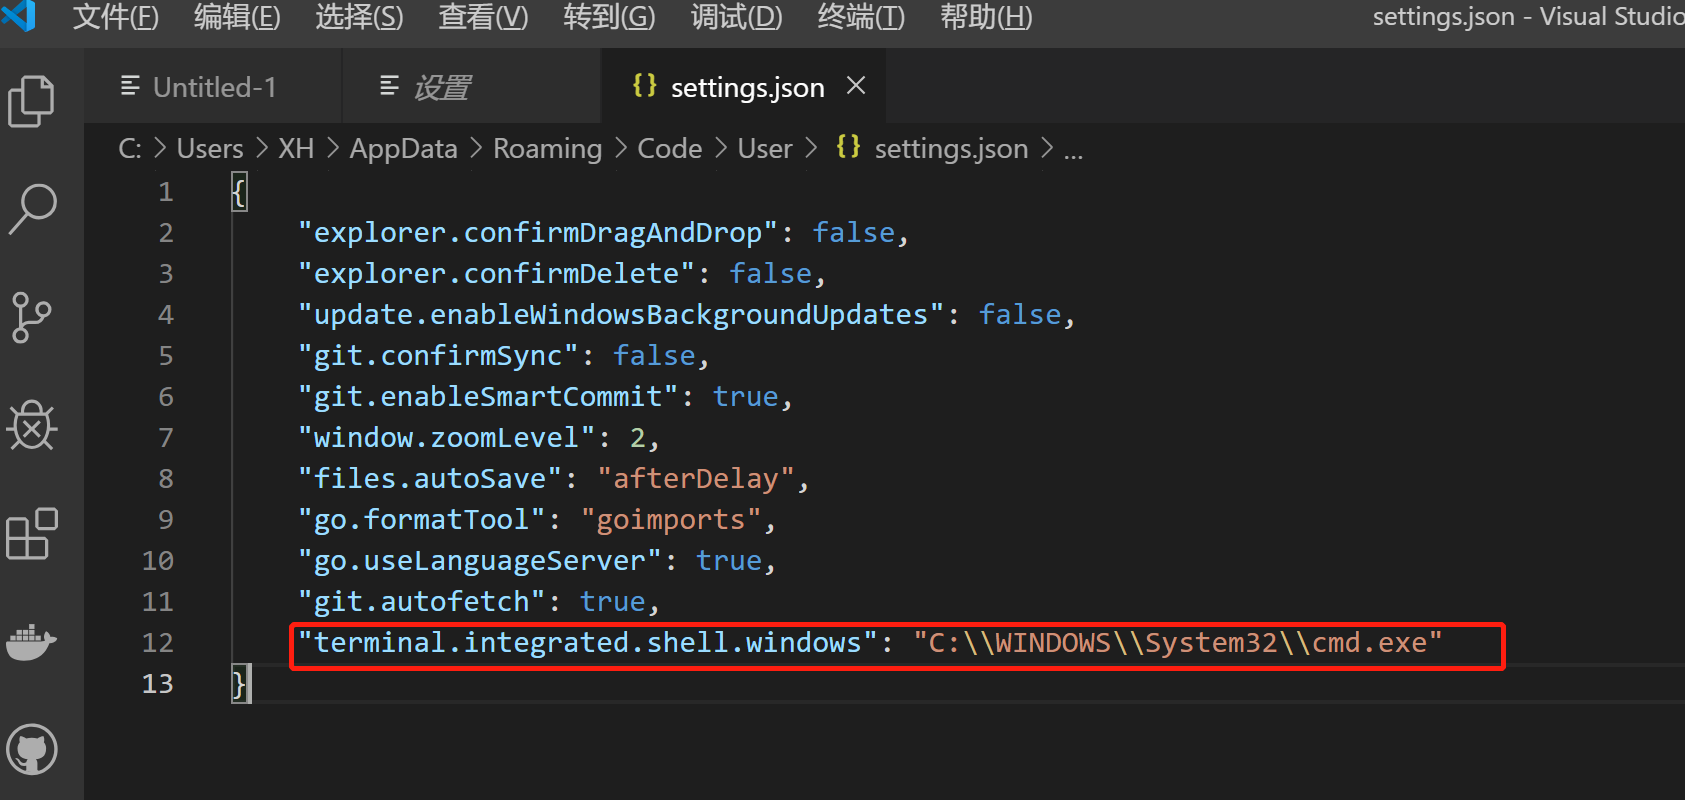Click the "terminal.integrated.shell.windows" key

pyautogui.click(x=588, y=642)
